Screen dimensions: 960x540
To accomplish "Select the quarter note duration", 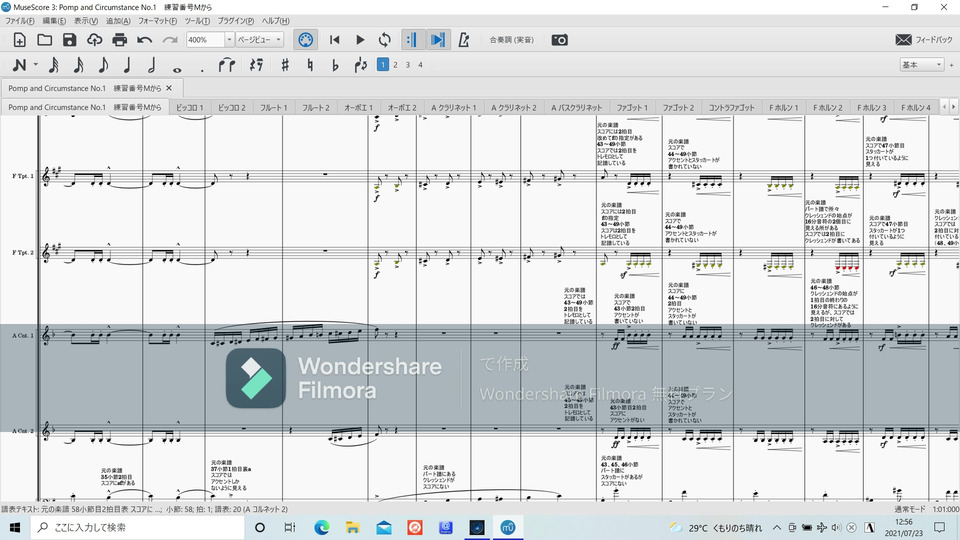I will pos(127,65).
